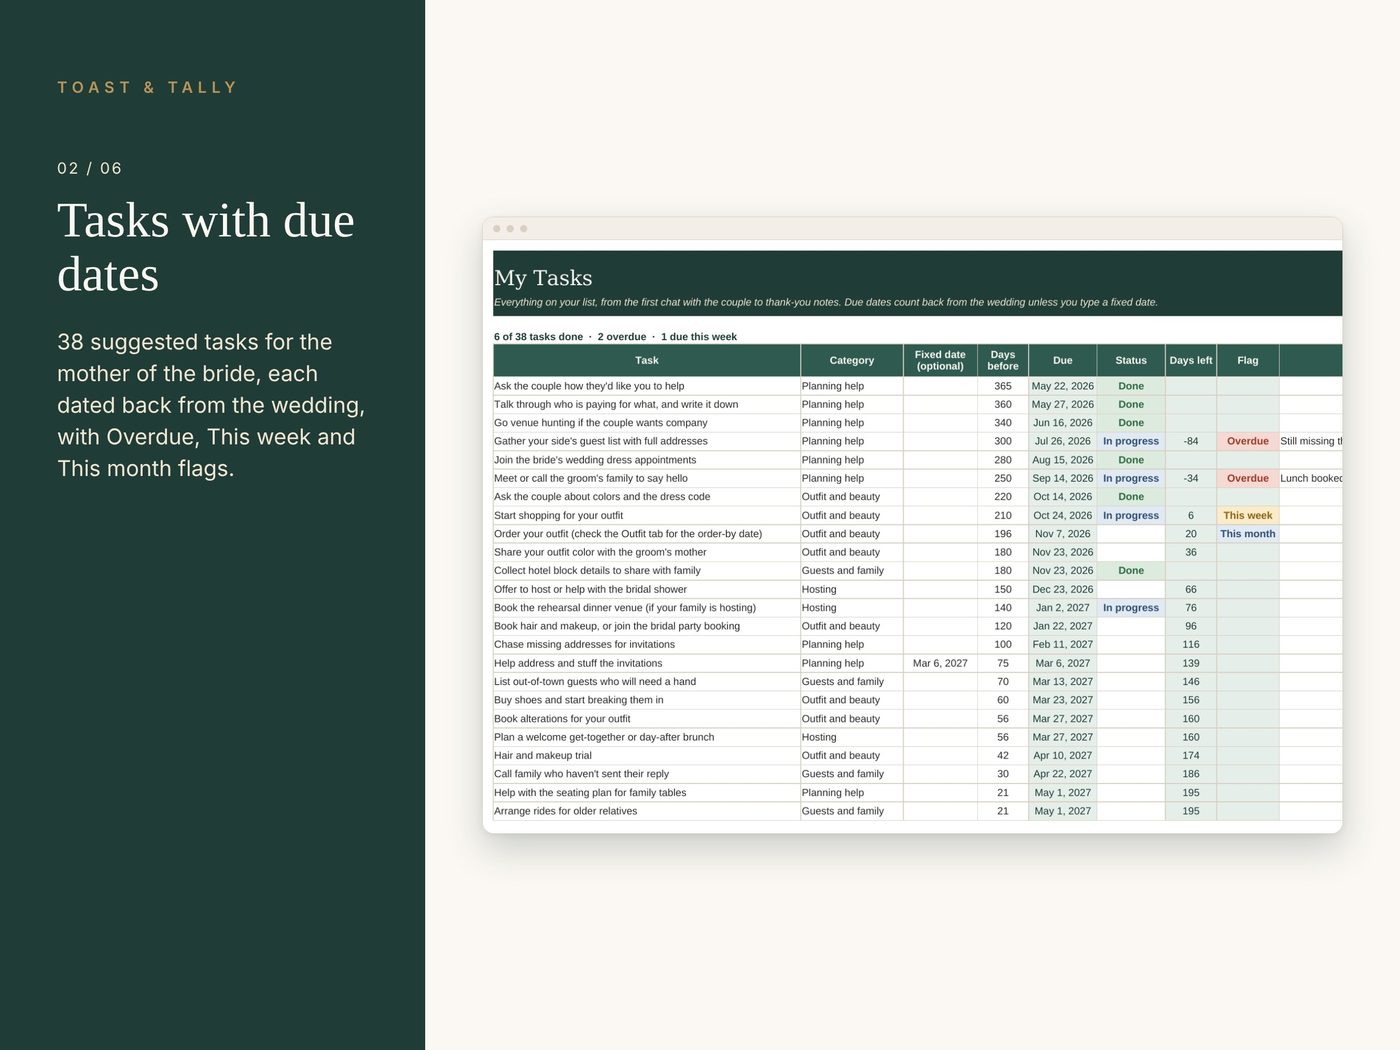
Task: Select the 'Oct 24, 2026' due date cell
Action: point(1063,516)
